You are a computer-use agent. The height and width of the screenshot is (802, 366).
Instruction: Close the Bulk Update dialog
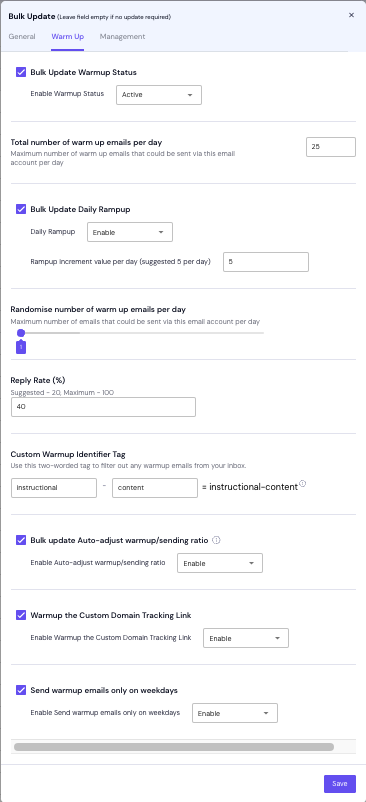[x=351, y=15]
